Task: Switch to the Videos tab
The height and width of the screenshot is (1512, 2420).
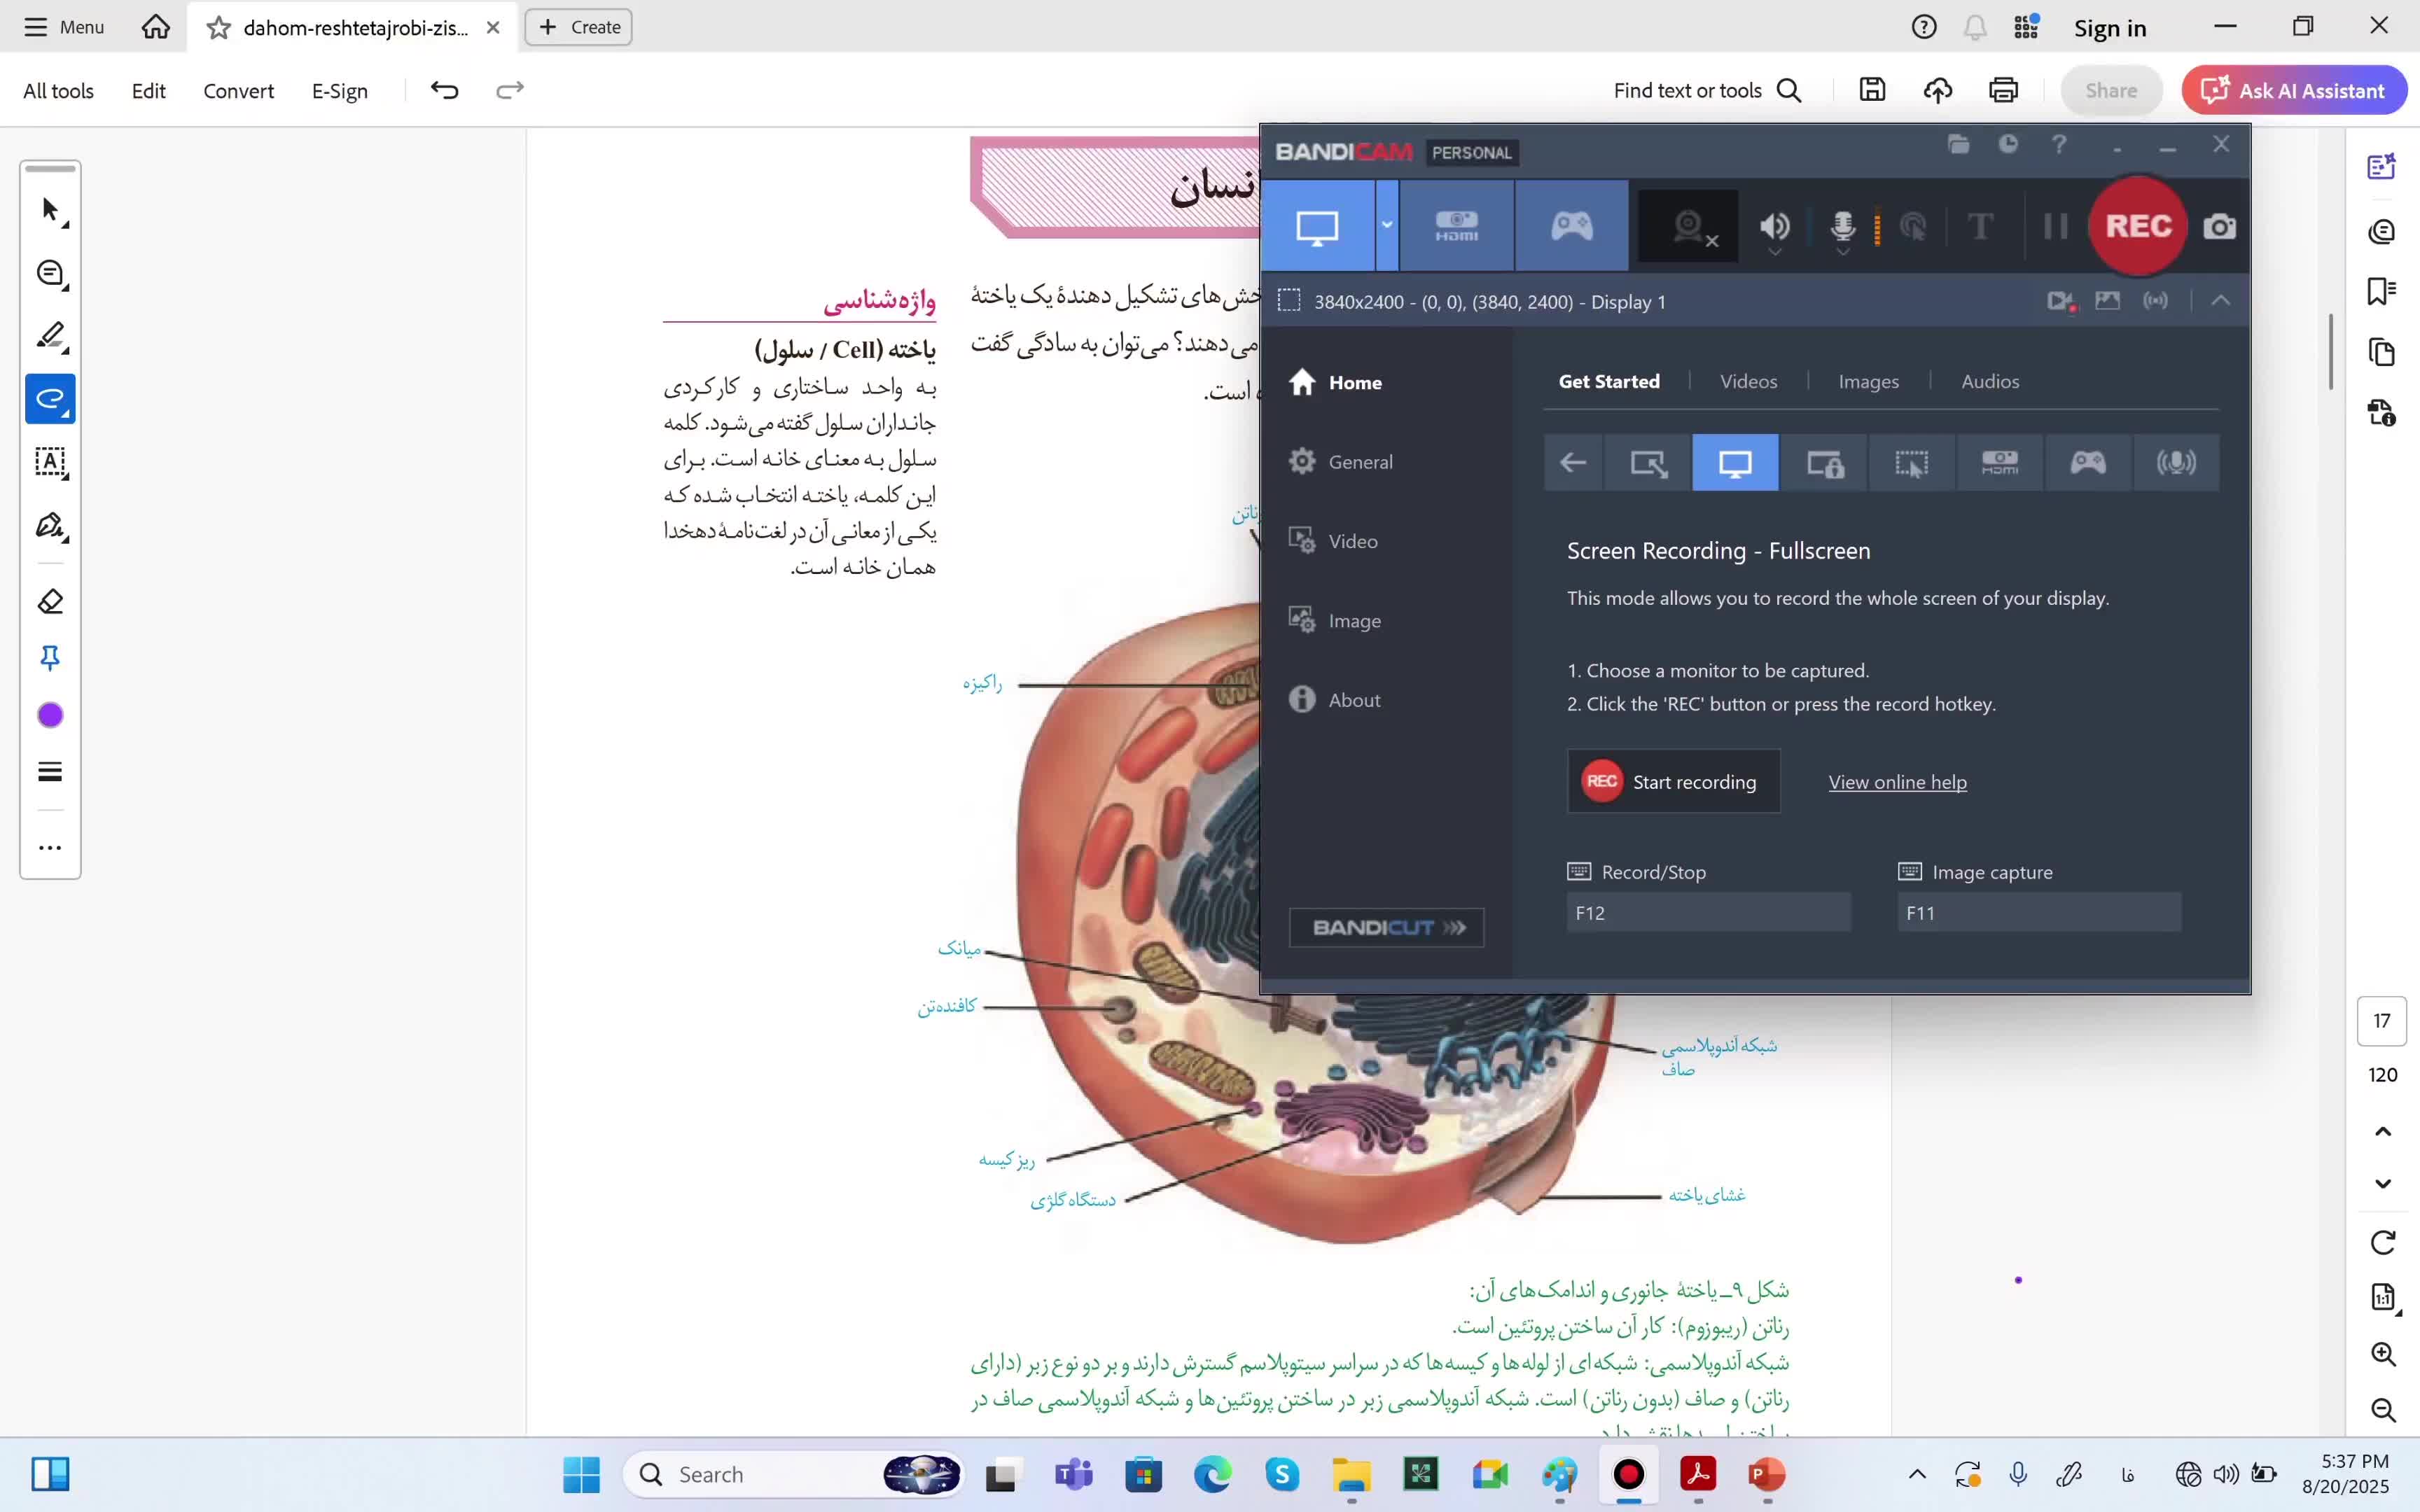Action: (x=1748, y=381)
